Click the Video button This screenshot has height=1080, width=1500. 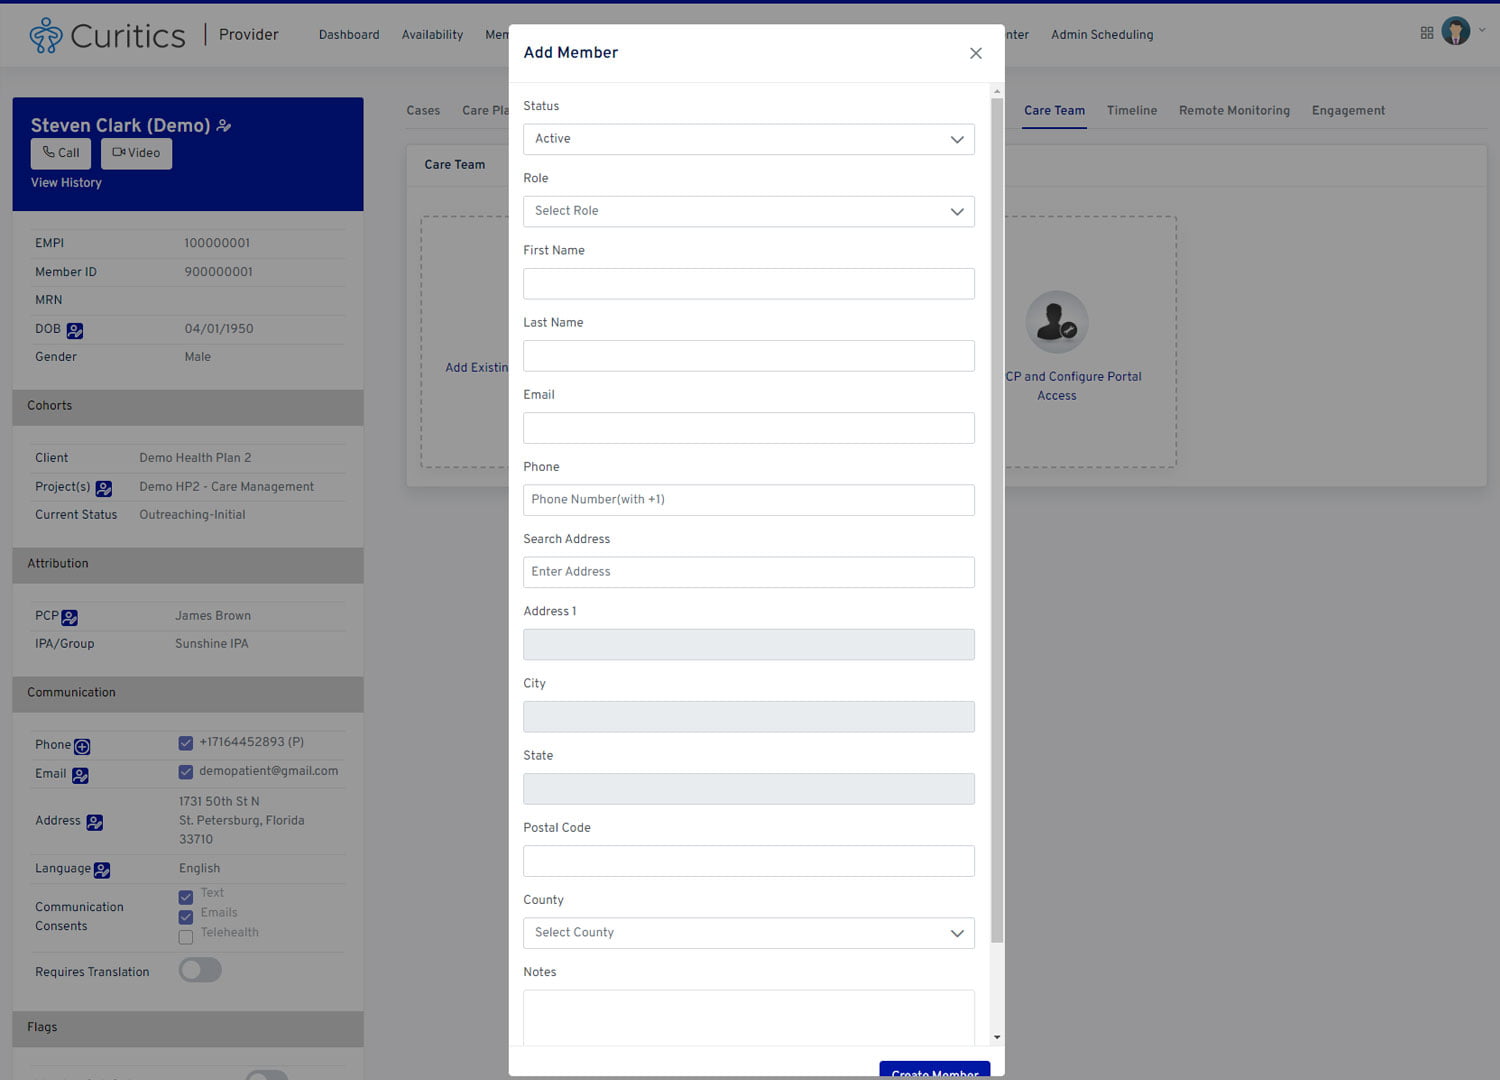click(x=136, y=153)
